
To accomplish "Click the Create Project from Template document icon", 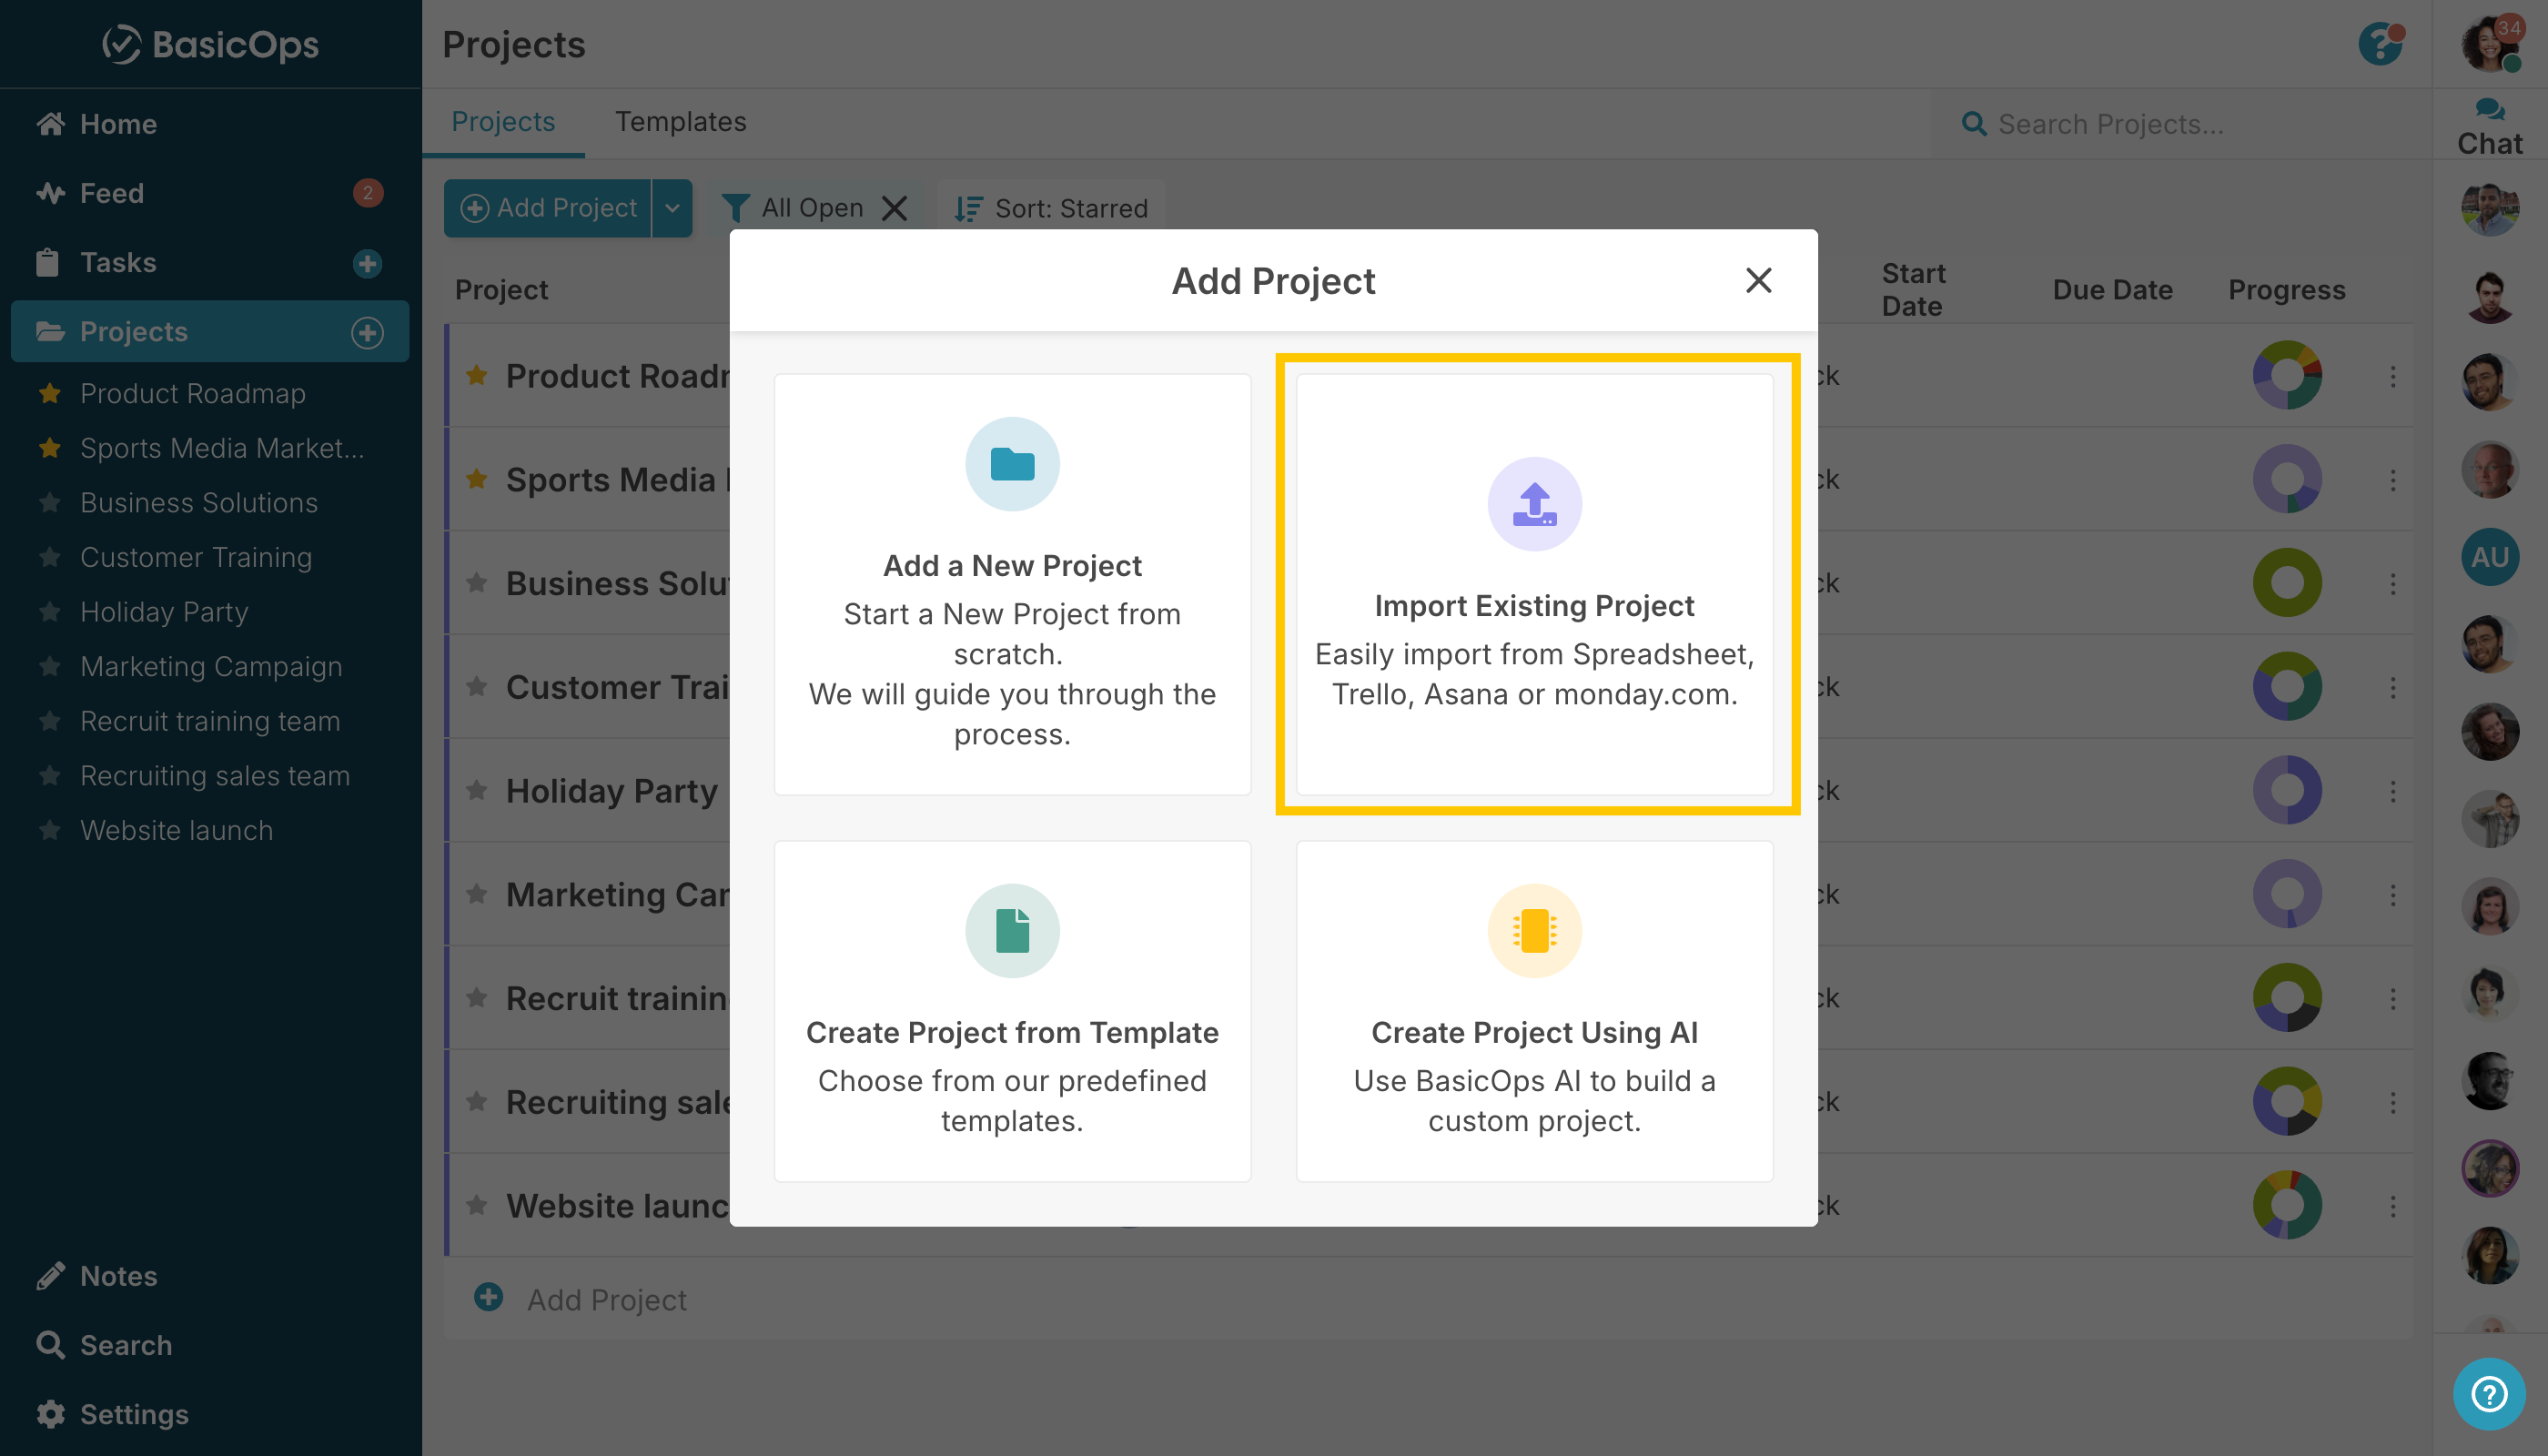I will pyautogui.click(x=1012, y=930).
